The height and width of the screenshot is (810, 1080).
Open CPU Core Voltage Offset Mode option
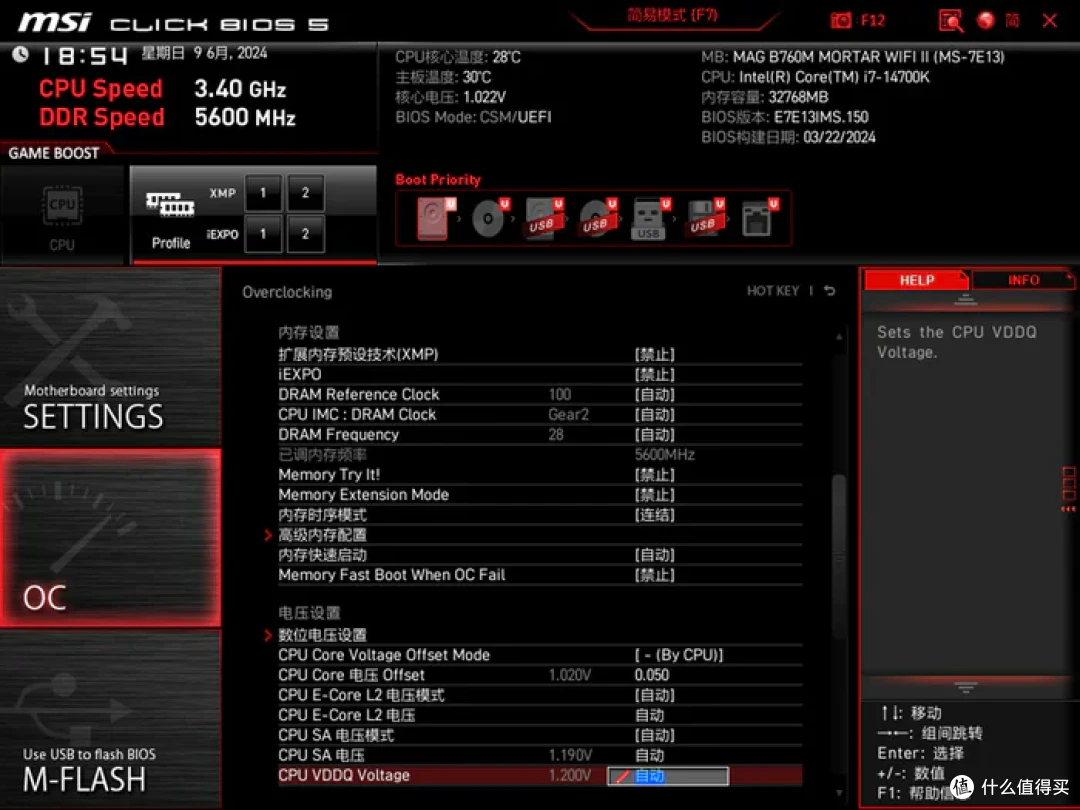pos(540,654)
